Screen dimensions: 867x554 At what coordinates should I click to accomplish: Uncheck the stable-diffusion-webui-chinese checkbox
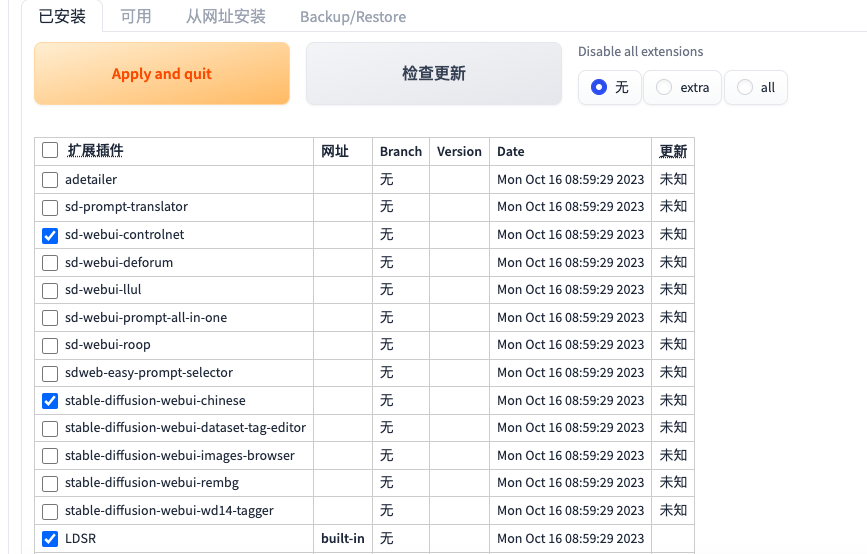pos(50,401)
